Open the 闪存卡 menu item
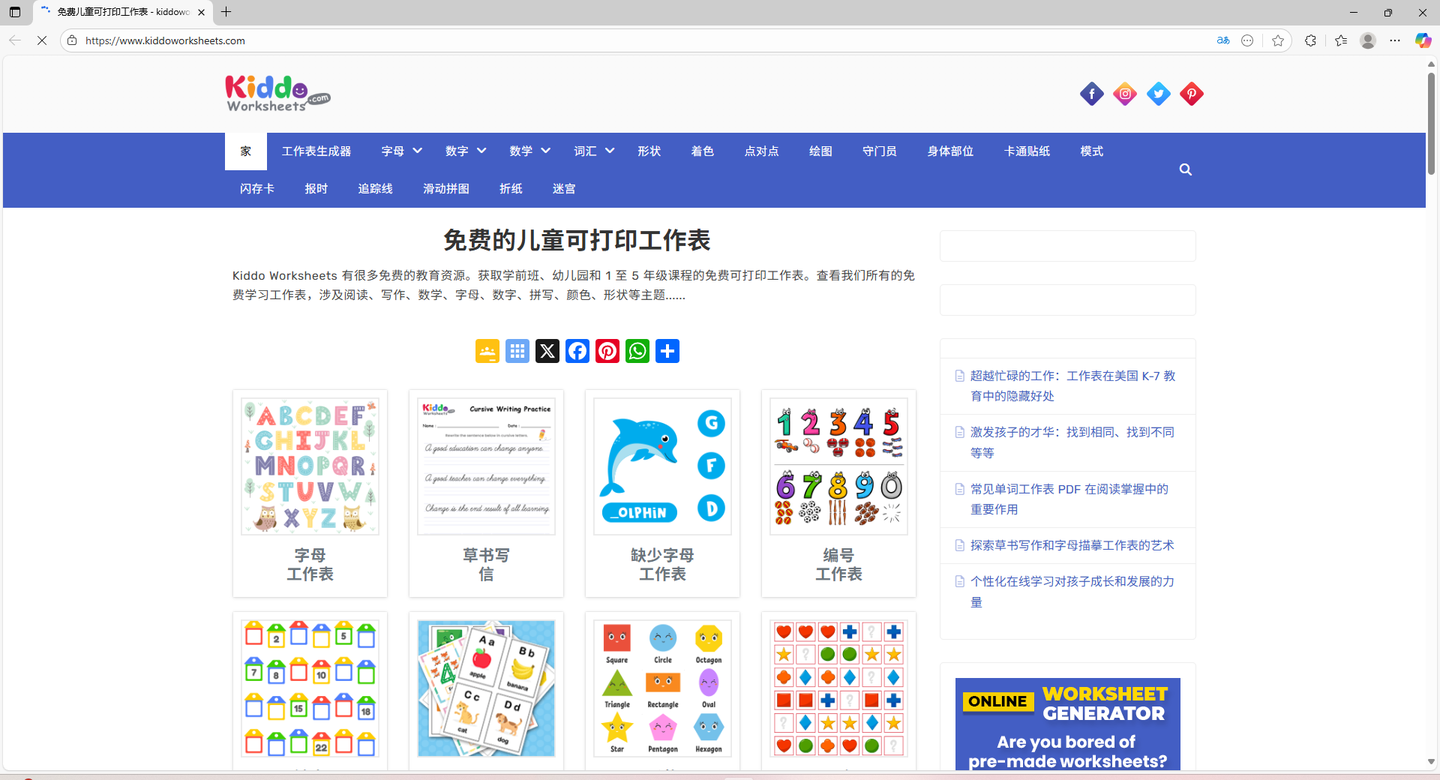 [257, 188]
